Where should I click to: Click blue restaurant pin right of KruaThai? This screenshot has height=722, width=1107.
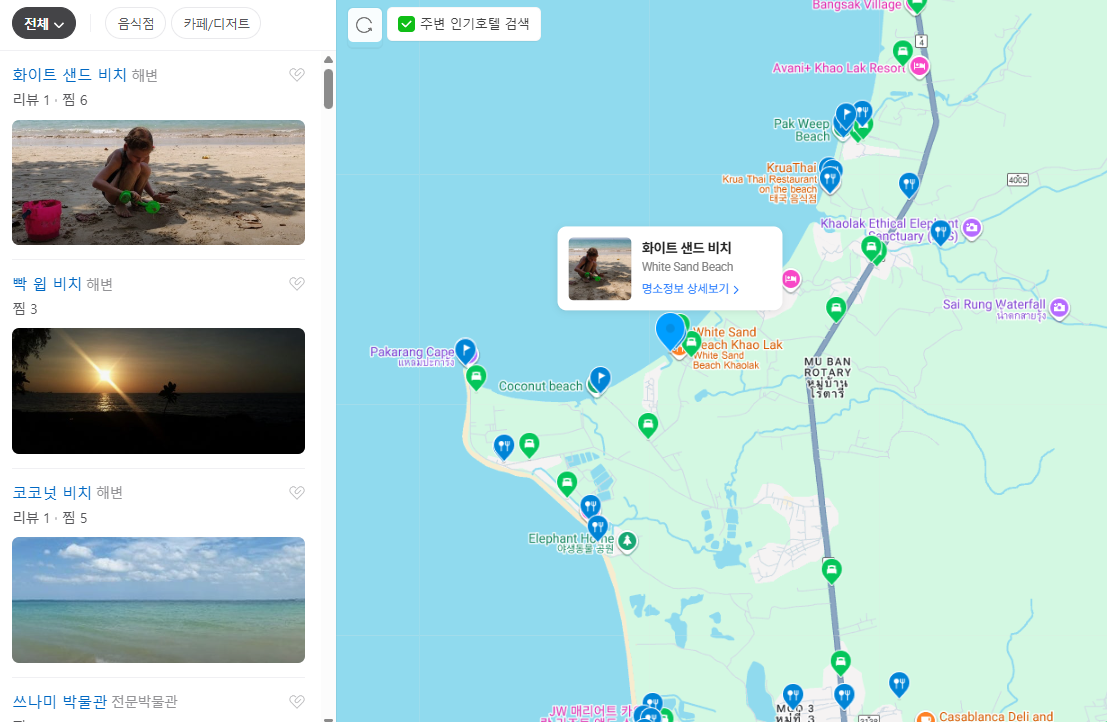click(909, 185)
